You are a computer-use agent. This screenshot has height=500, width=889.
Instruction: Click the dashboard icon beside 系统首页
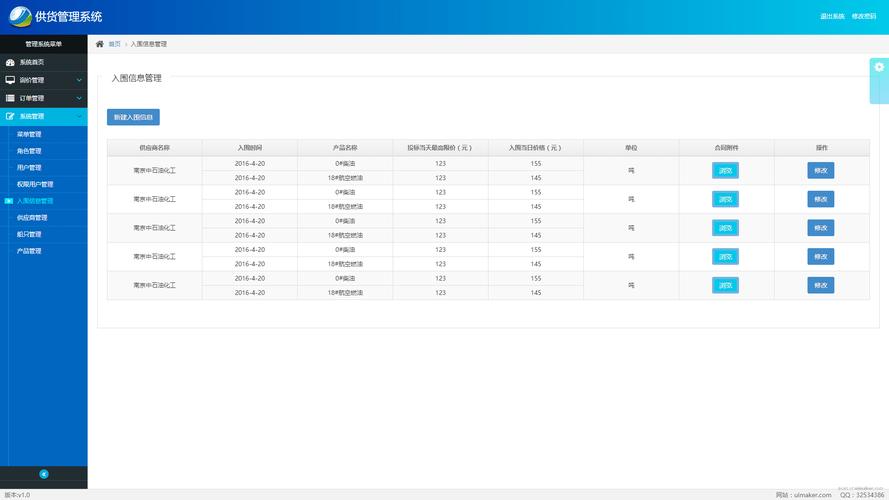click(x=10, y=62)
